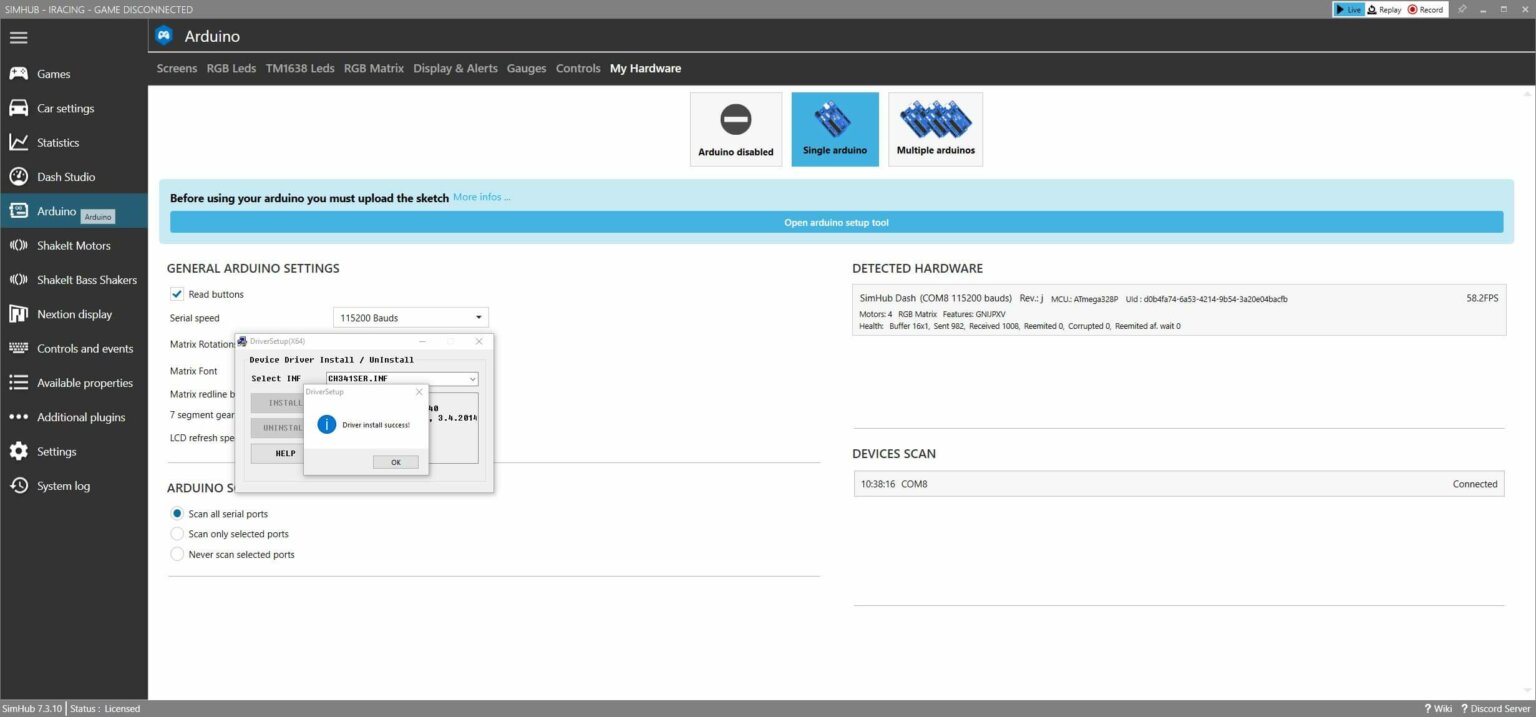Open Statistics chart icon in sidebar
The height and width of the screenshot is (717, 1536).
pos(18,143)
